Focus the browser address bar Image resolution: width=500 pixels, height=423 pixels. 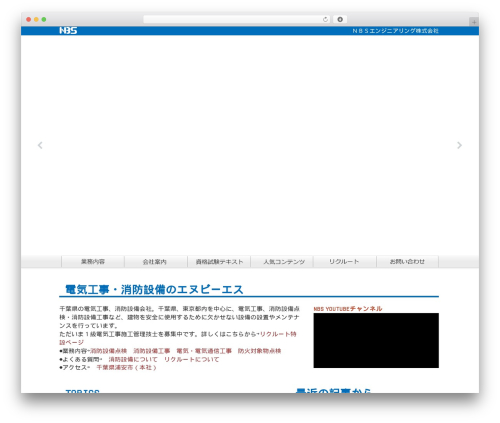click(x=236, y=19)
